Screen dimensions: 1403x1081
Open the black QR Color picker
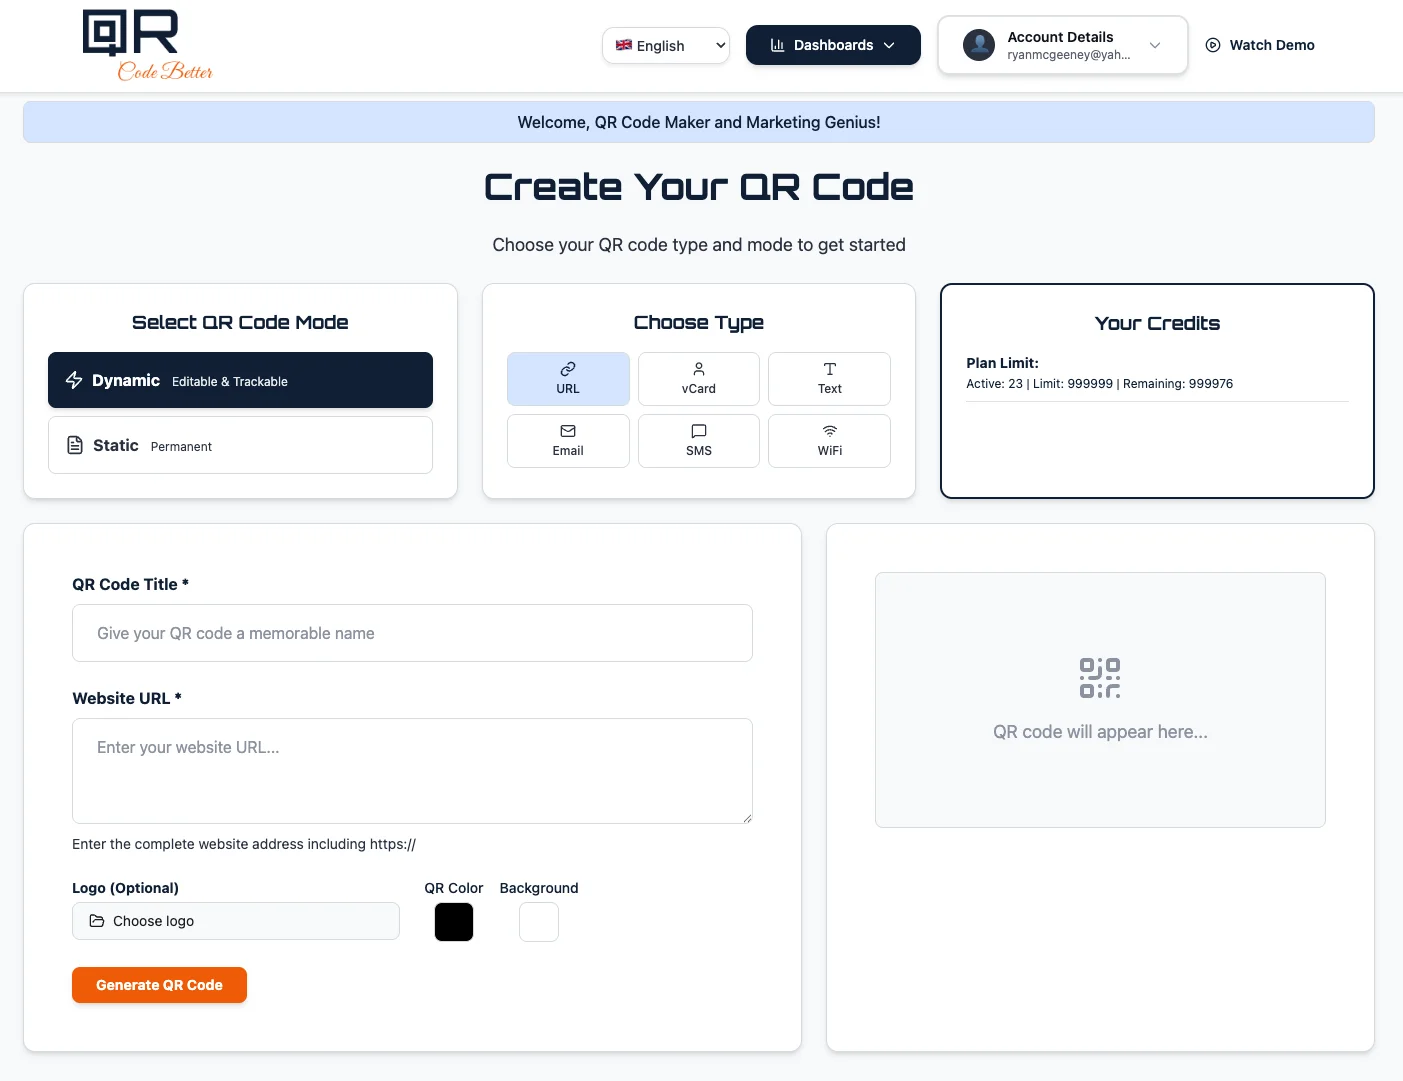point(454,921)
